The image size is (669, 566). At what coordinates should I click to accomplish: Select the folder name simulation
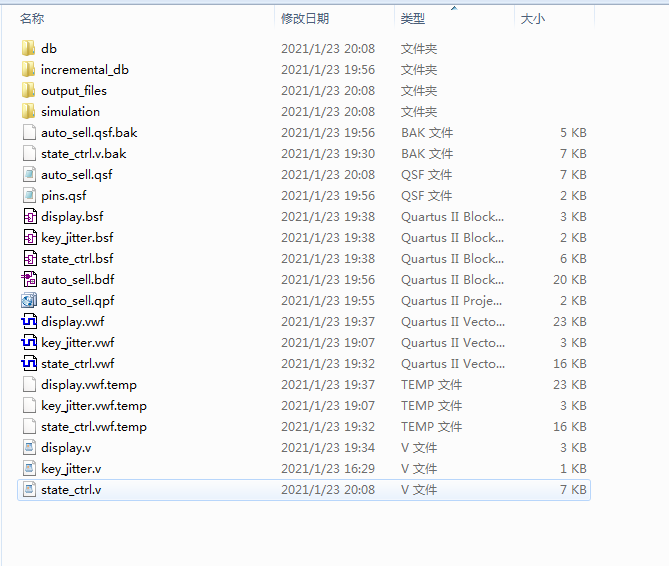(x=70, y=112)
